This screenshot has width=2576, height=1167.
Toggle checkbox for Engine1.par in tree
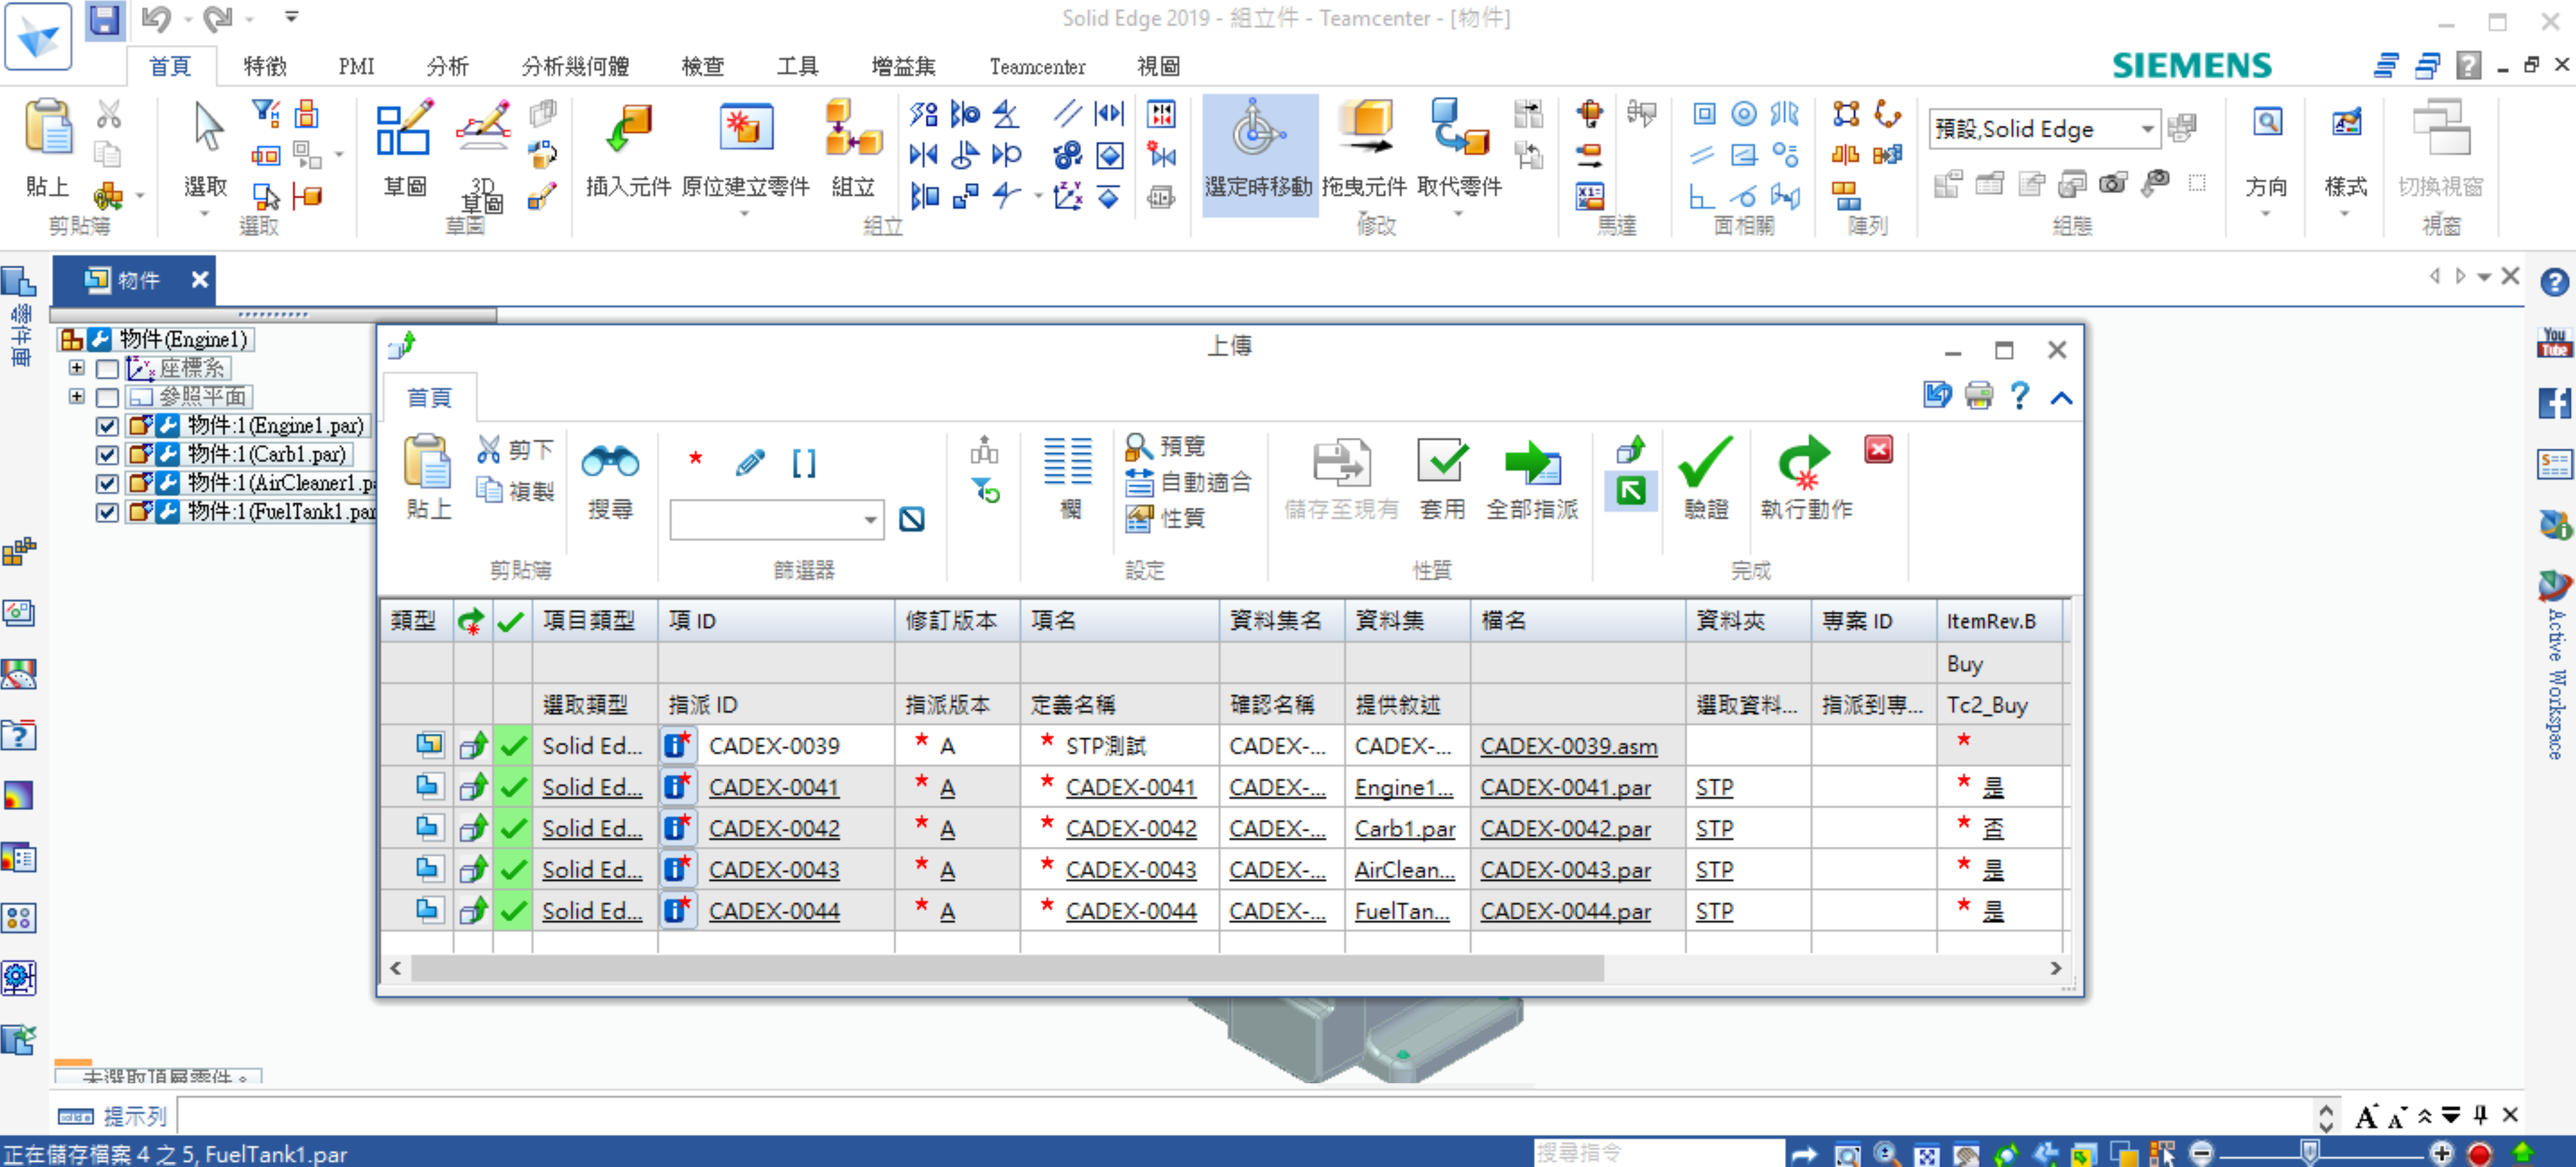107,426
